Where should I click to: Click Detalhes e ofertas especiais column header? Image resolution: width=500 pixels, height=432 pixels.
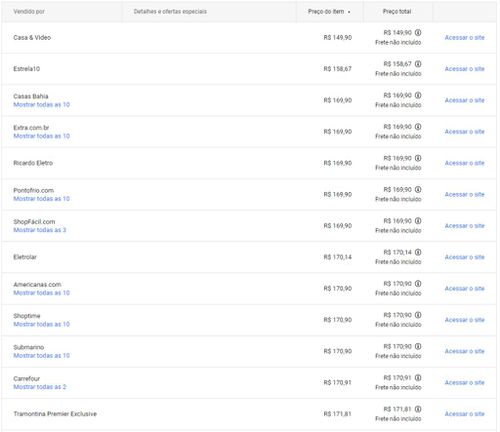tap(170, 12)
